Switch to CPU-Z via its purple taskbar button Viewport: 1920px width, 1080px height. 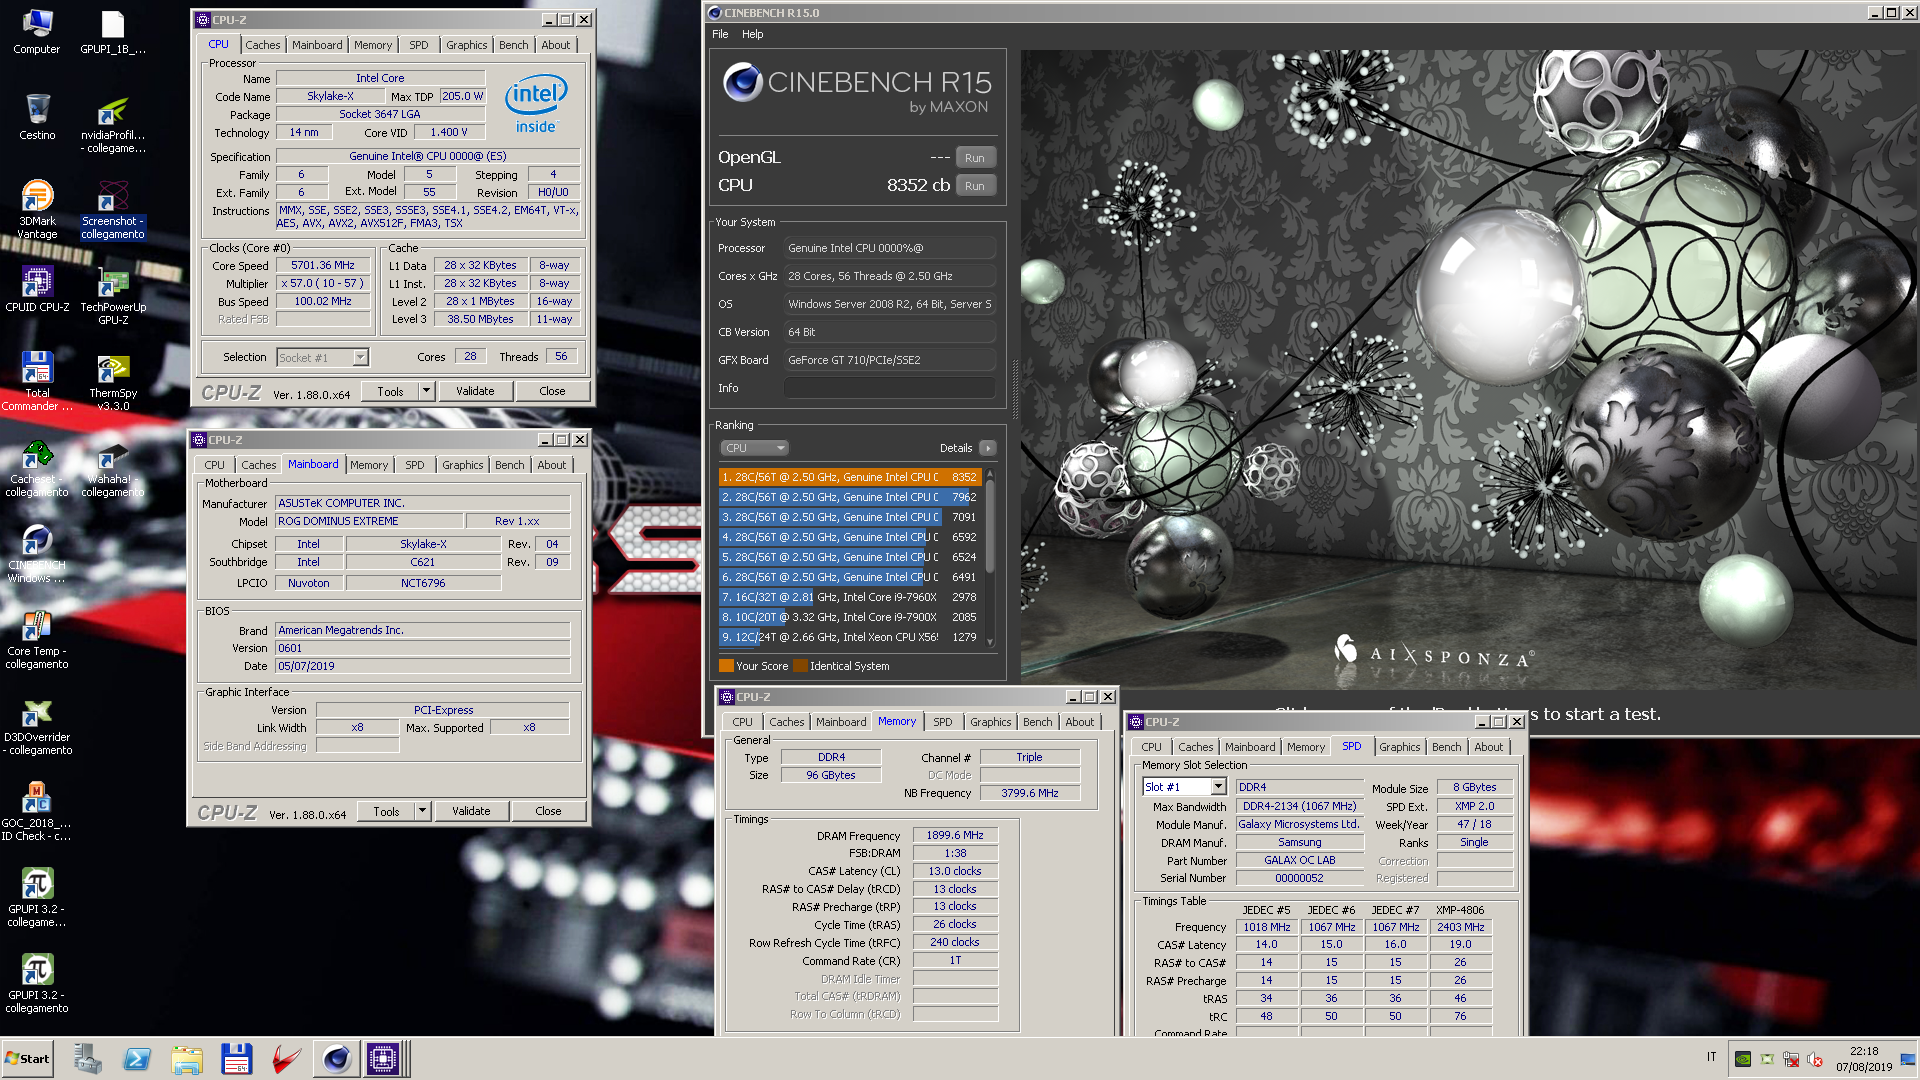point(383,1058)
